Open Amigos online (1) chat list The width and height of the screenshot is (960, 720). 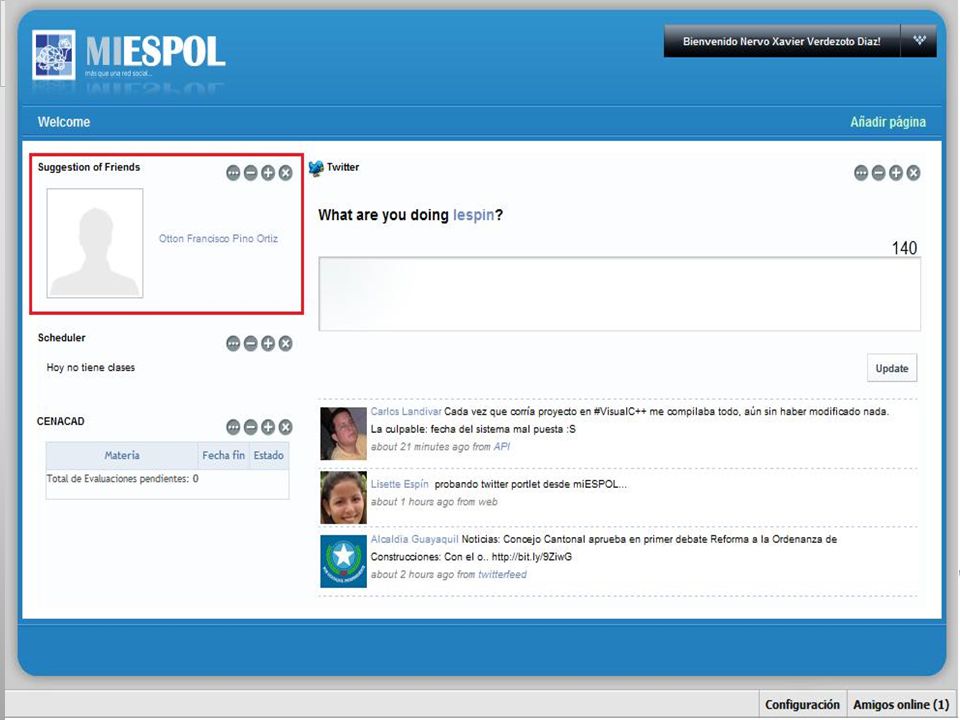[x=901, y=705]
